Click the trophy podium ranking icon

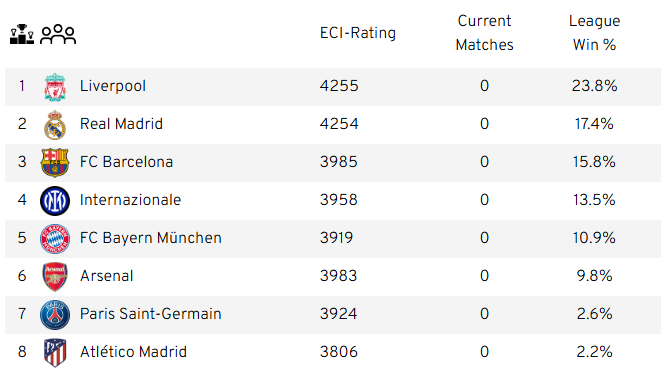[21, 34]
